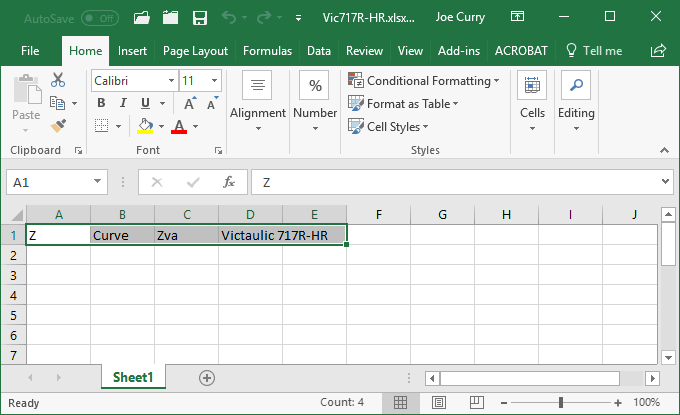Switch to the Insert tab
Screen dimensions: 680x415
pyautogui.click(x=132, y=51)
